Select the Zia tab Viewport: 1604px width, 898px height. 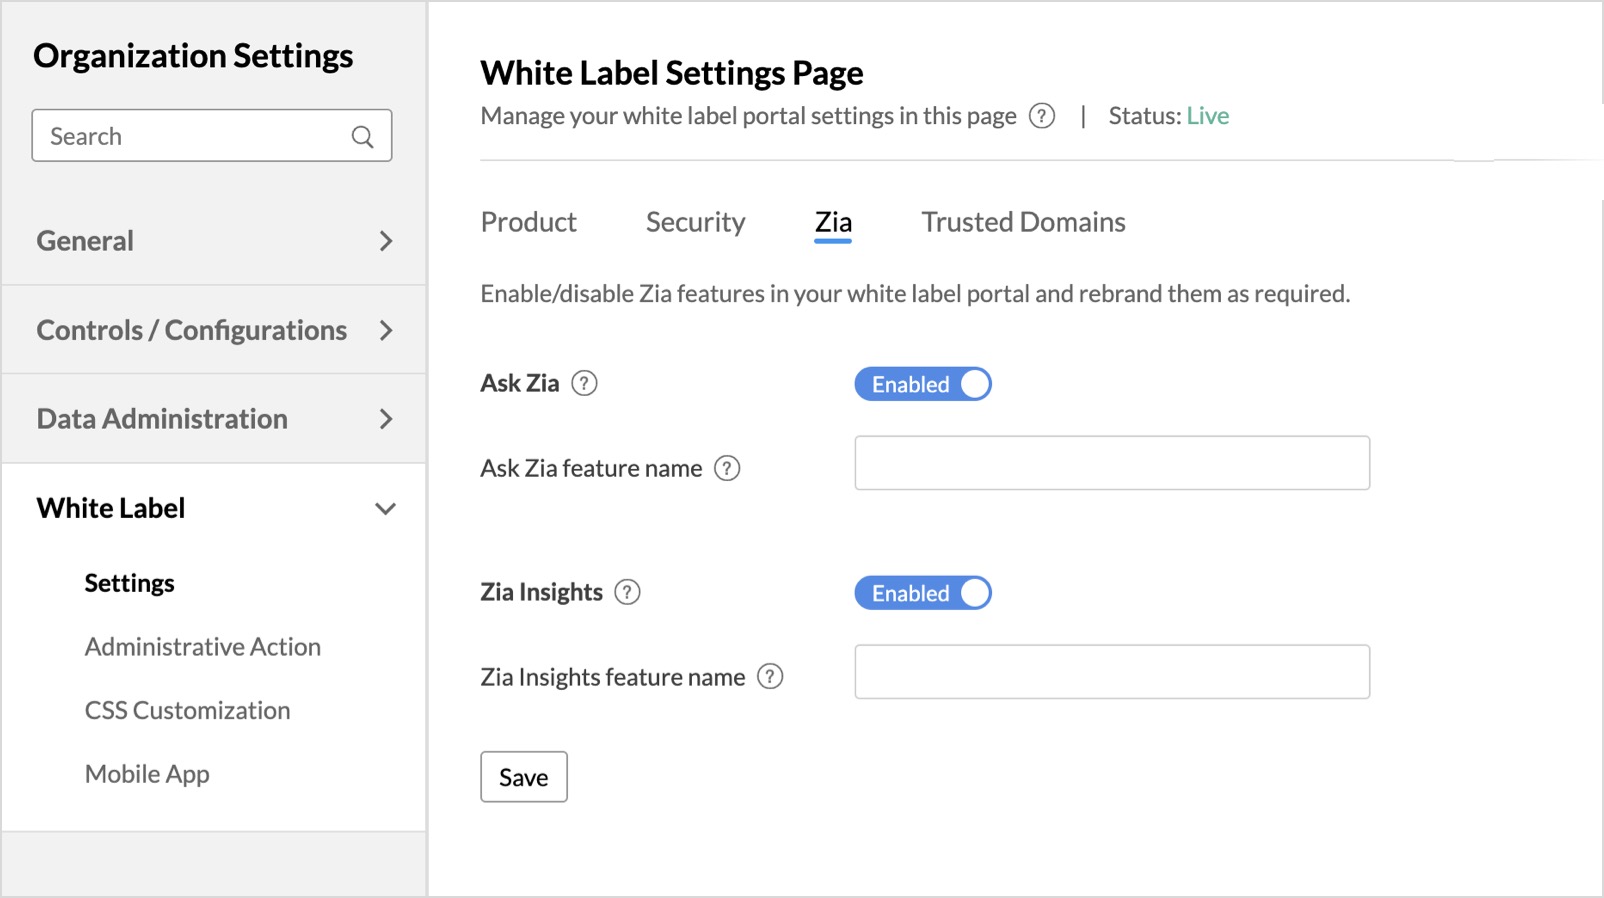coord(833,222)
